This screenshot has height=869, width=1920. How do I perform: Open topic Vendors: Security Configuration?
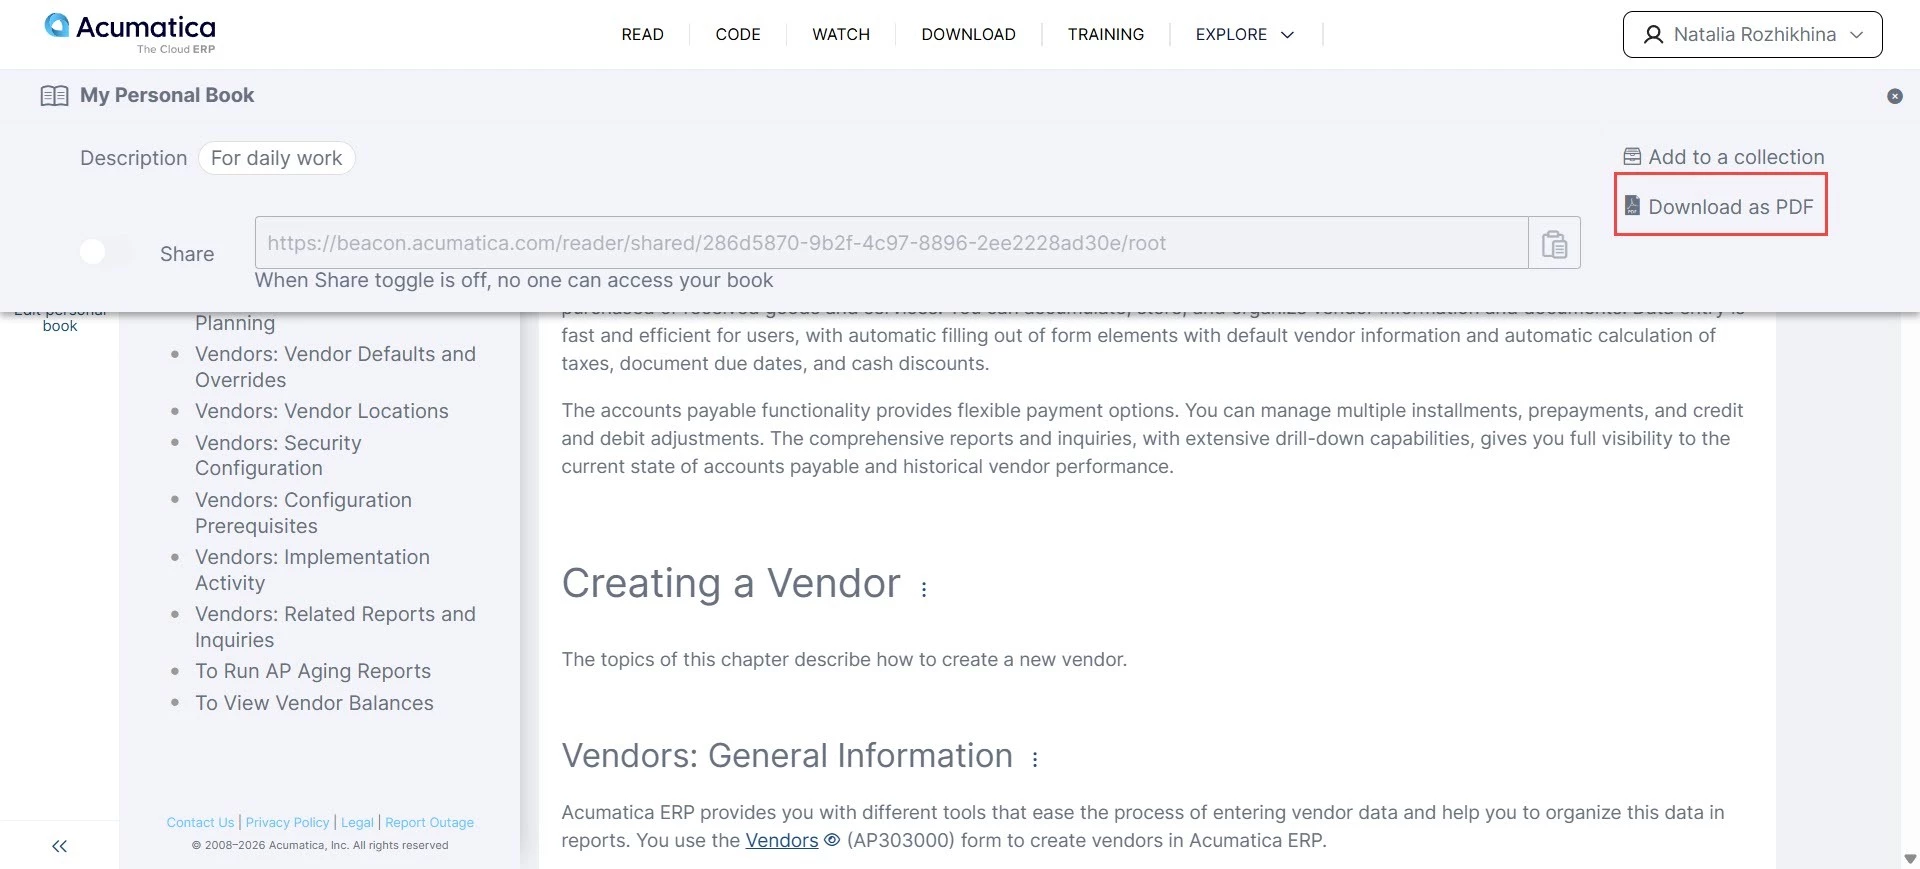(x=278, y=455)
